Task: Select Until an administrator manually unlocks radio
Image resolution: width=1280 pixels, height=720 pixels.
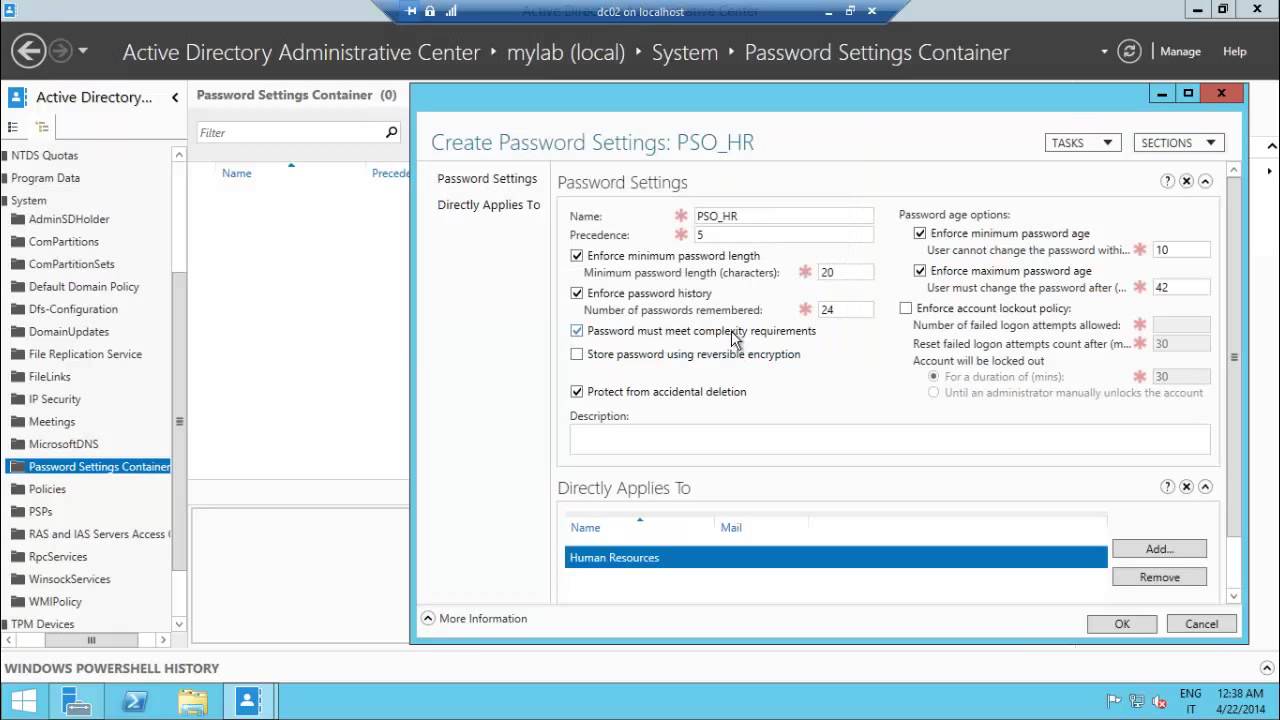Action: pos(934,393)
